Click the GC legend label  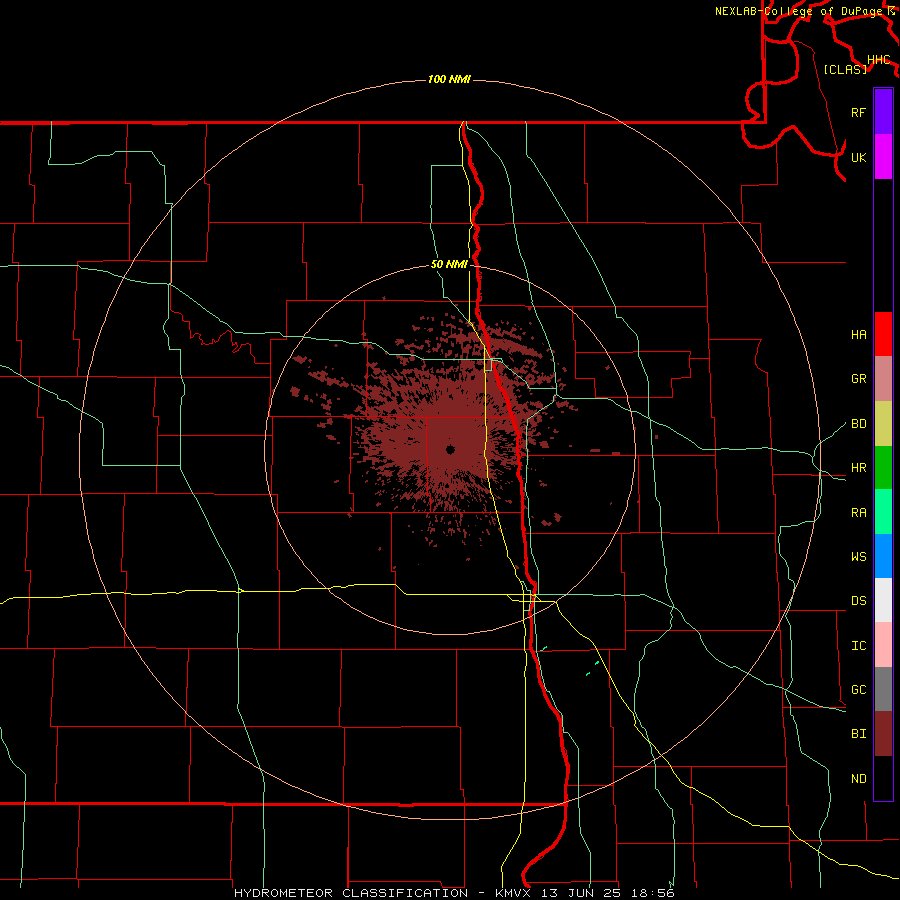tap(858, 689)
